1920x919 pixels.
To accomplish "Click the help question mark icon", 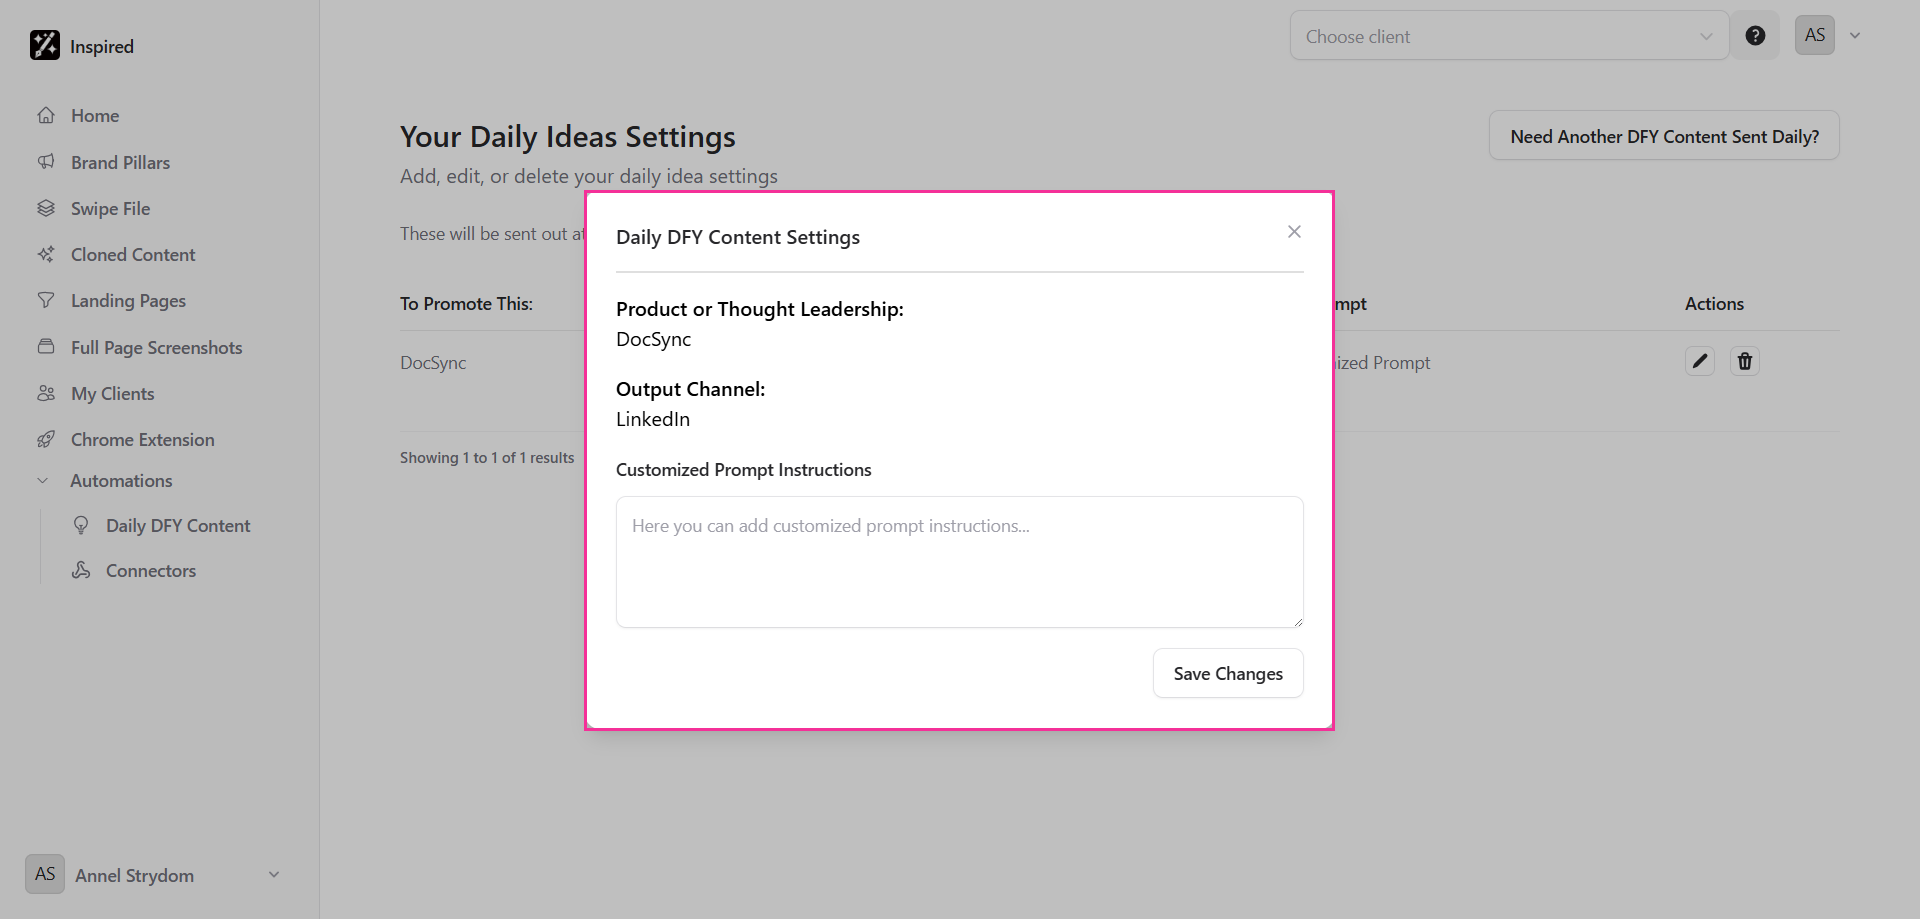I will pos(1755,36).
